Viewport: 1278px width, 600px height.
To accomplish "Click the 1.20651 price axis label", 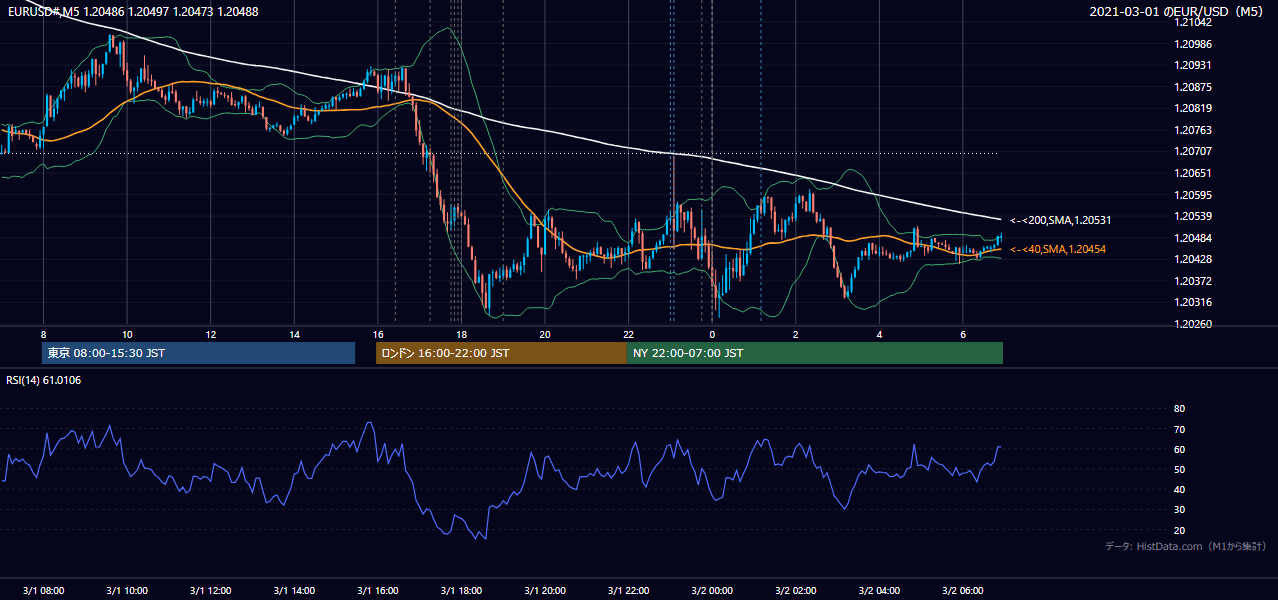I will click(x=1194, y=173).
